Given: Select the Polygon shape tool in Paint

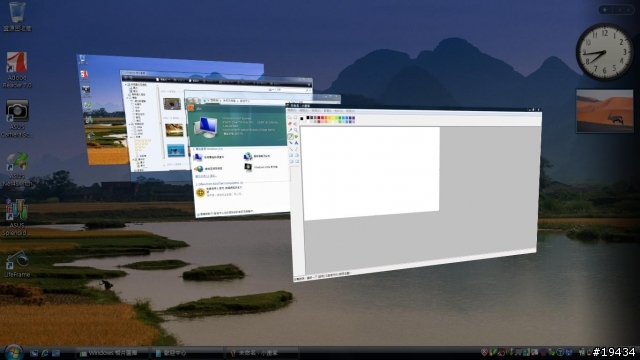Looking at the screenshot, I should coord(296,155).
